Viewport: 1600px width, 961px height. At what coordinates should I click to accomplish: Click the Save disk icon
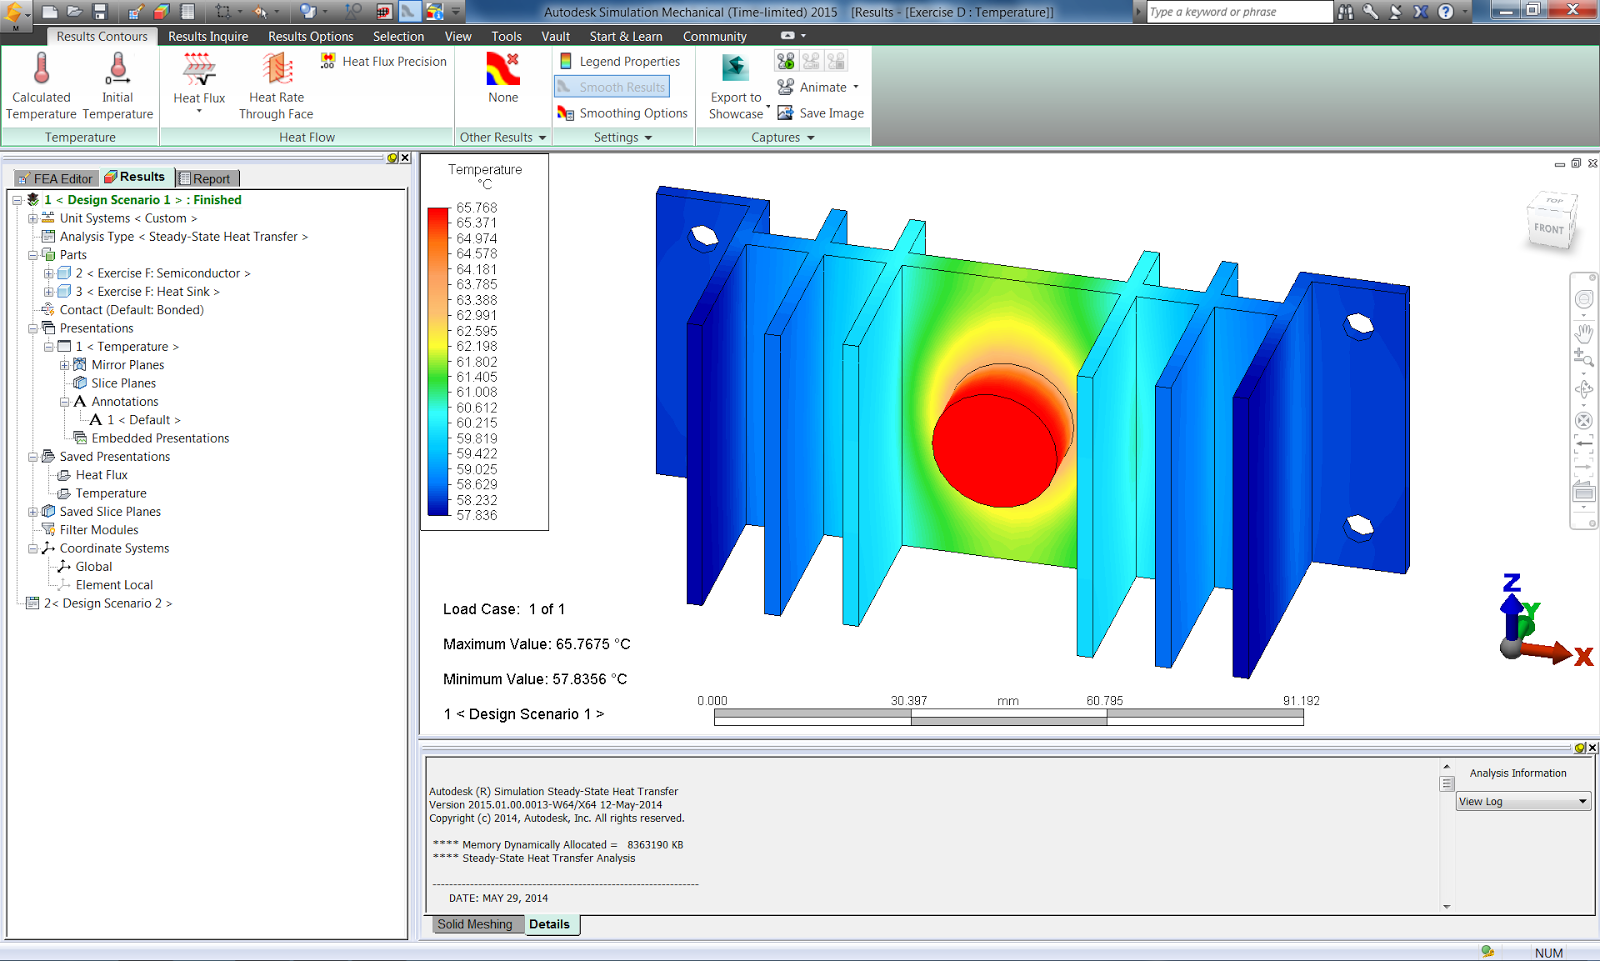(99, 12)
